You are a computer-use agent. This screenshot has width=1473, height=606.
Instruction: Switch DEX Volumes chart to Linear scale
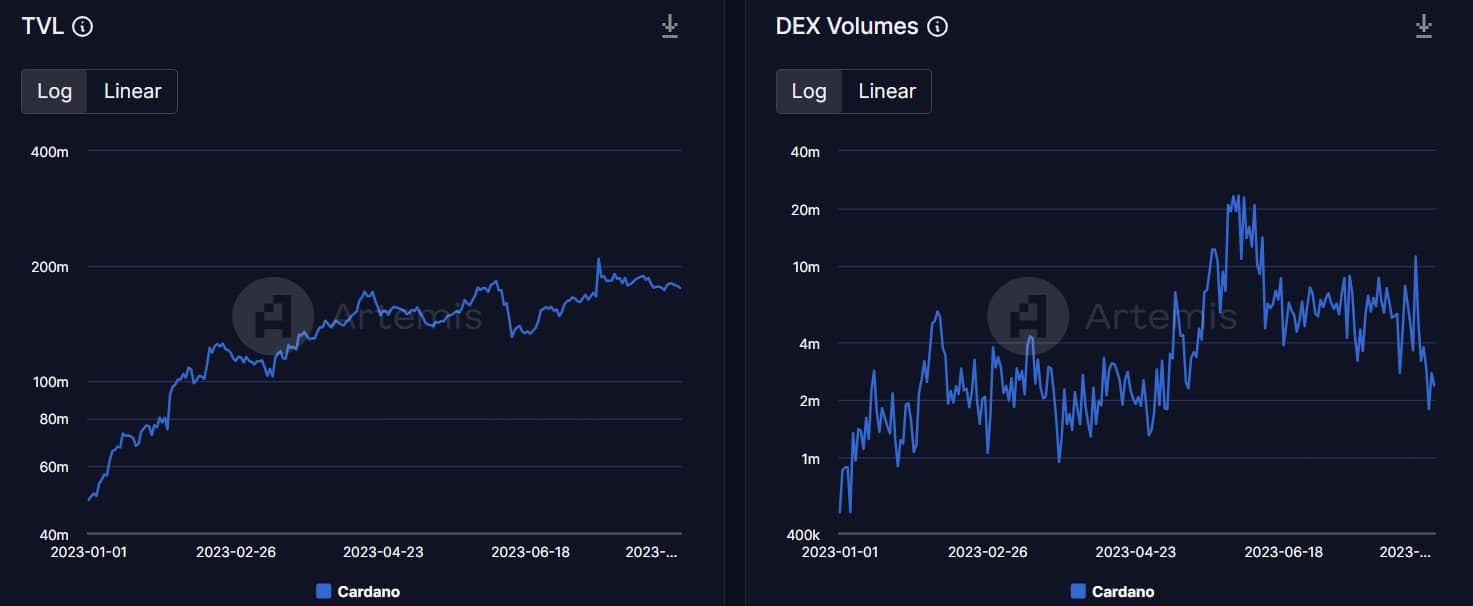tap(887, 91)
